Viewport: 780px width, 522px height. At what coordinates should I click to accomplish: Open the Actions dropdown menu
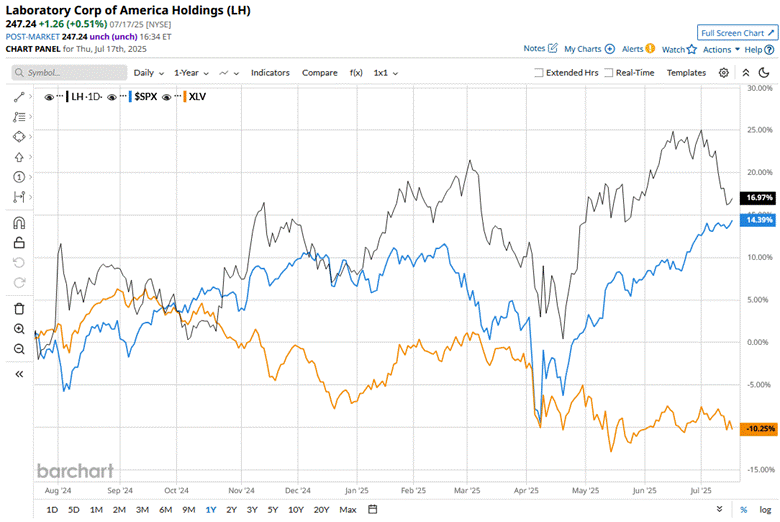pyautogui.click(x=721, y=49)
